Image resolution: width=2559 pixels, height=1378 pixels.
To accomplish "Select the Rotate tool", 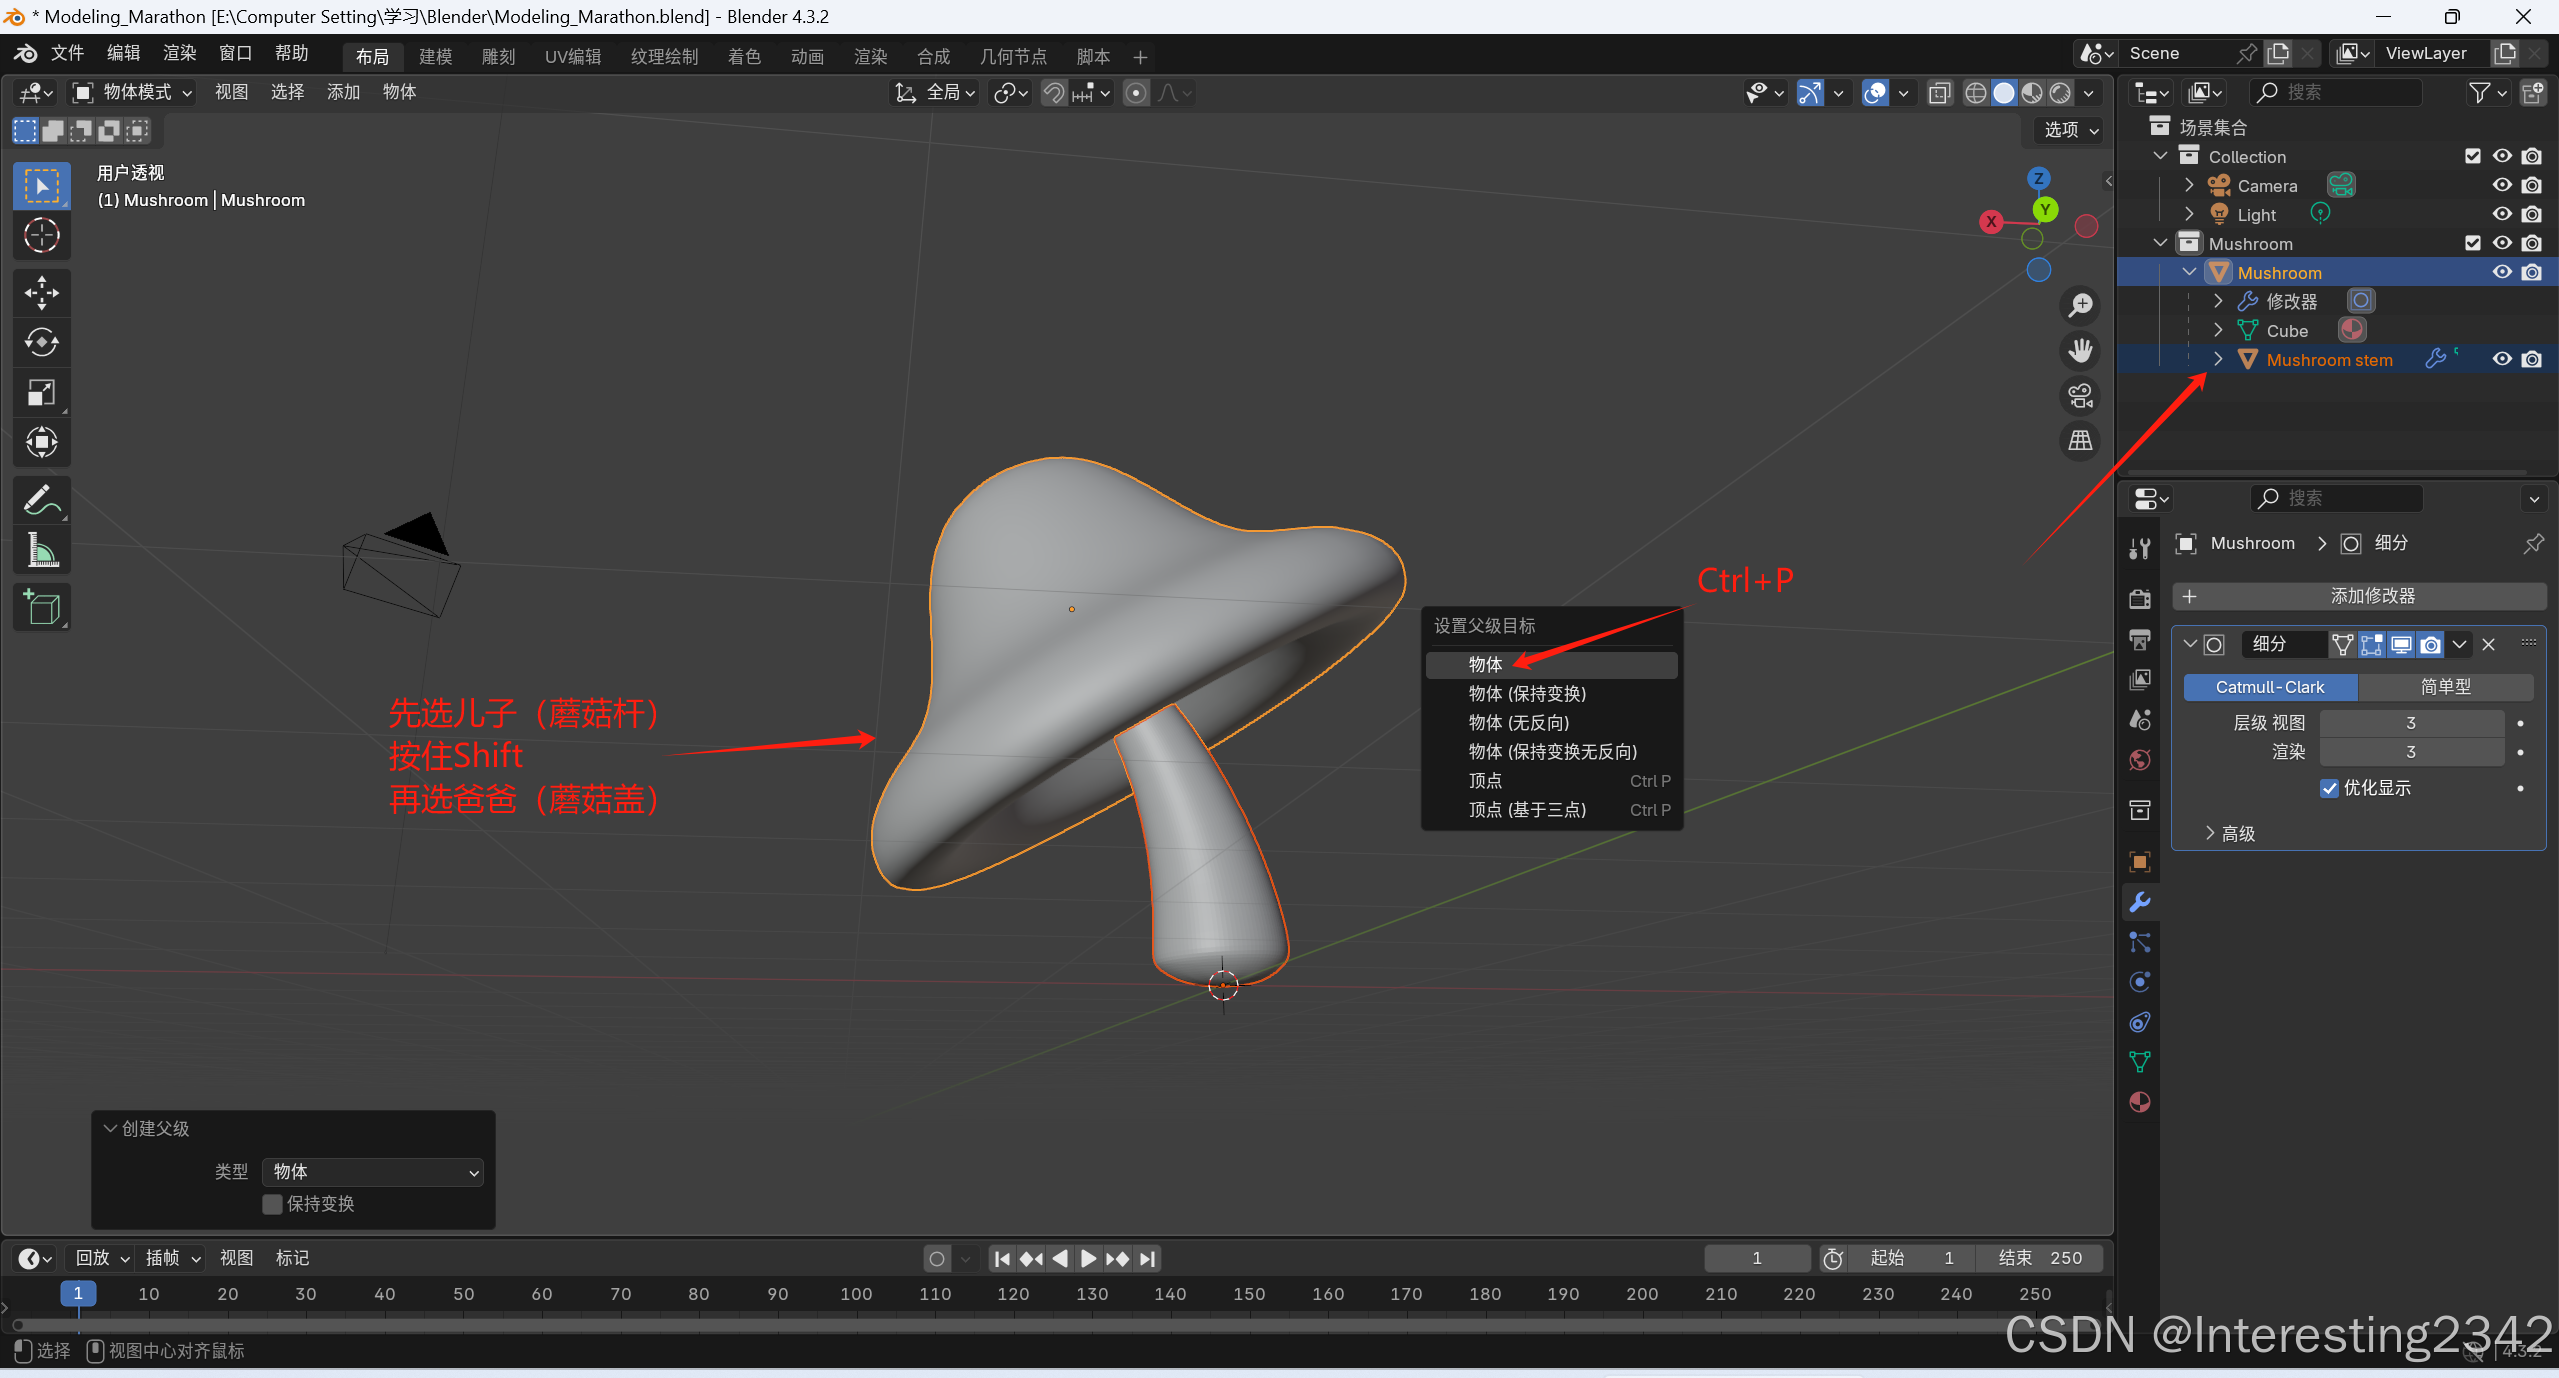I will tap(41, 343).
